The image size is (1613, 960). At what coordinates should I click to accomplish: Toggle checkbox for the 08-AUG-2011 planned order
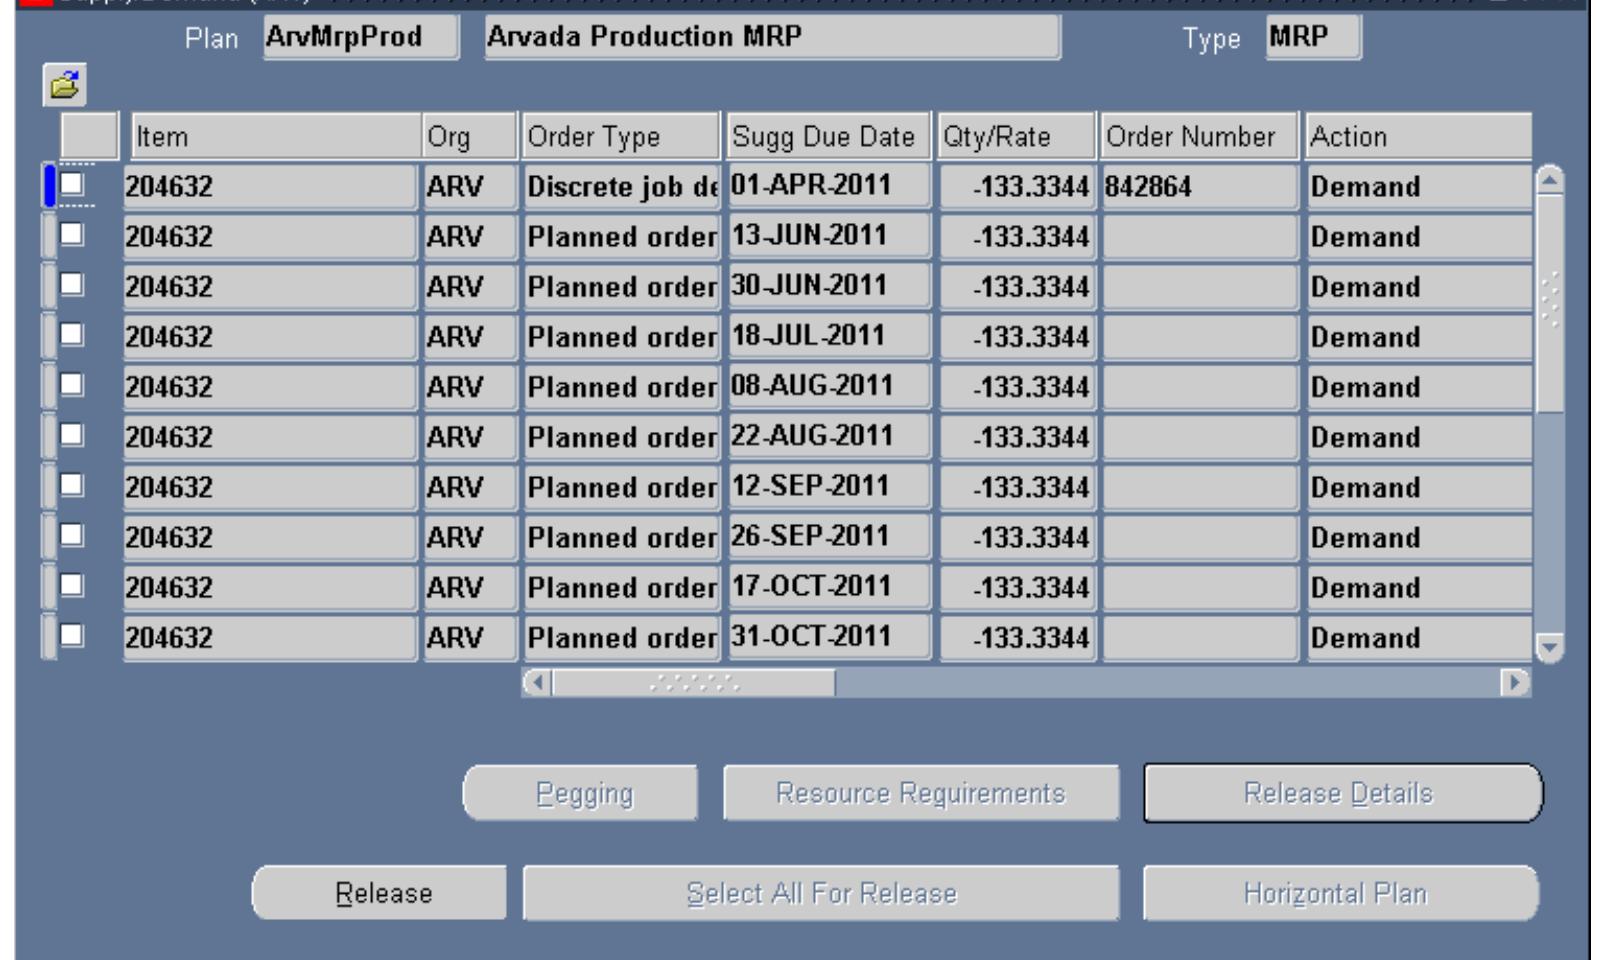[72, 384]
